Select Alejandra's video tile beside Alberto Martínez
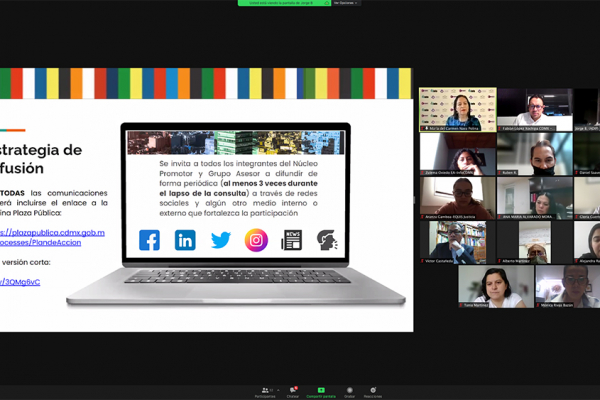Image resolution: width=600 pixels, height=400 pixels. [x=587, y=242]
